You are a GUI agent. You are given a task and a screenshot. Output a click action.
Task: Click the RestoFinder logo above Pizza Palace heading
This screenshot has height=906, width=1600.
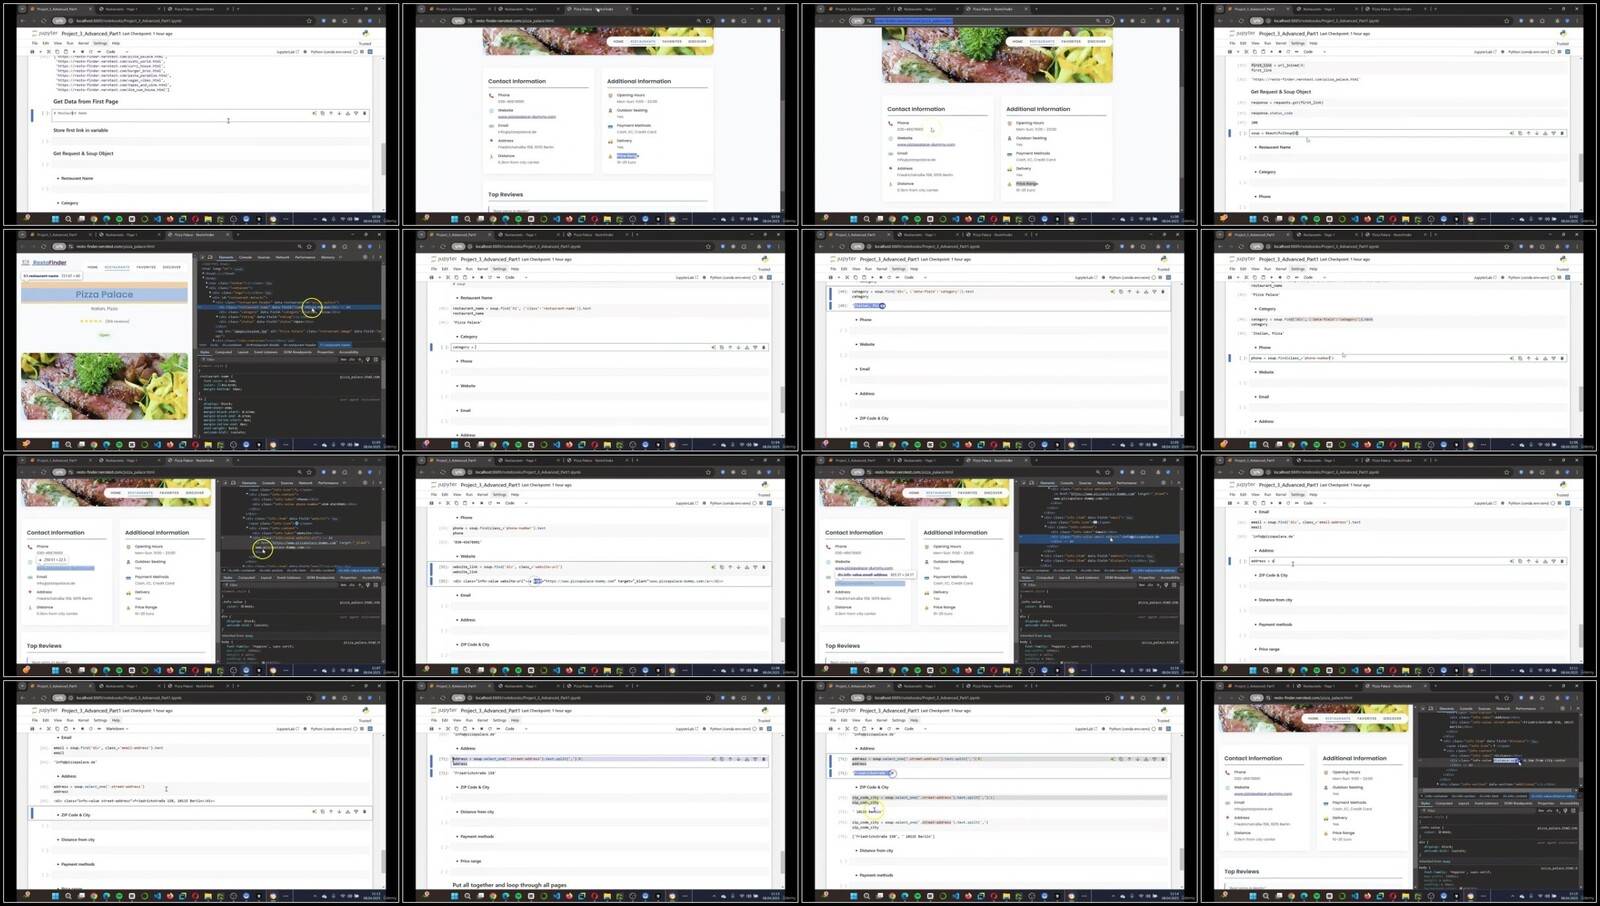(x=43, y=263)
